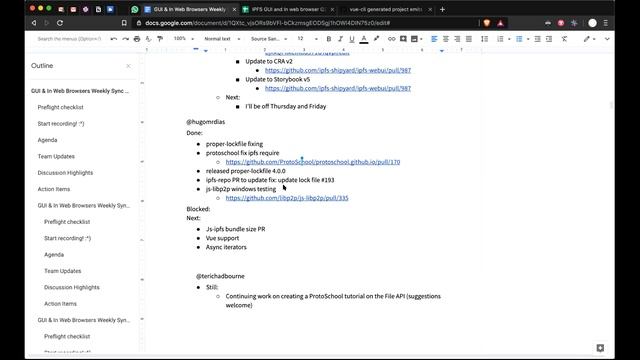Open the pinned WhatsApp tab
The width and height of the screenshot is (640, 360).
click(135, 9)
